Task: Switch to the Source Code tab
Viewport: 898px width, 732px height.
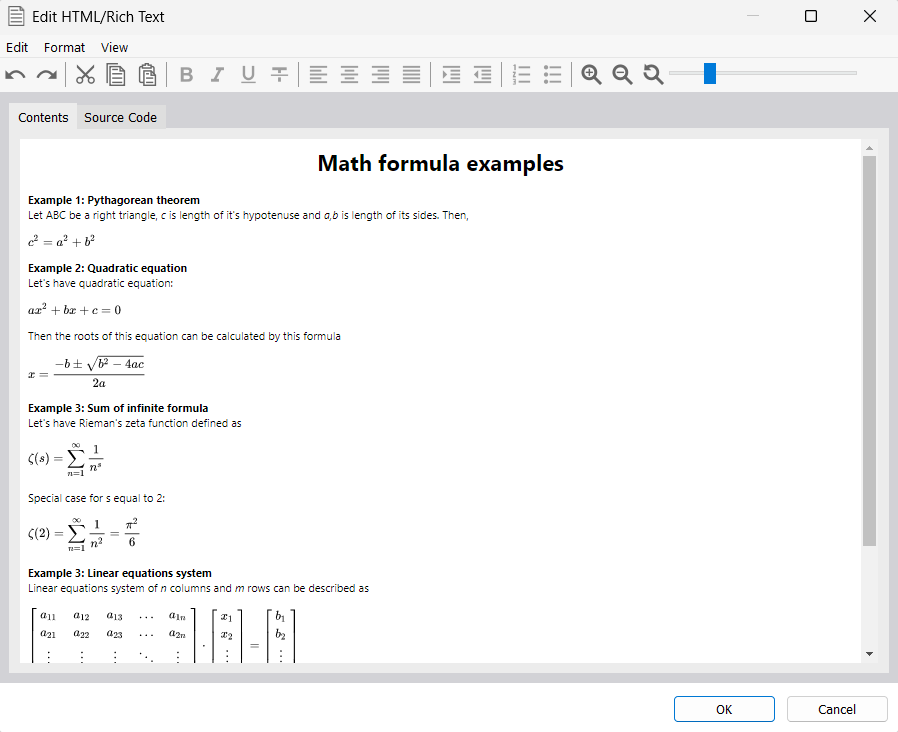Action: [x=120, y=117]
